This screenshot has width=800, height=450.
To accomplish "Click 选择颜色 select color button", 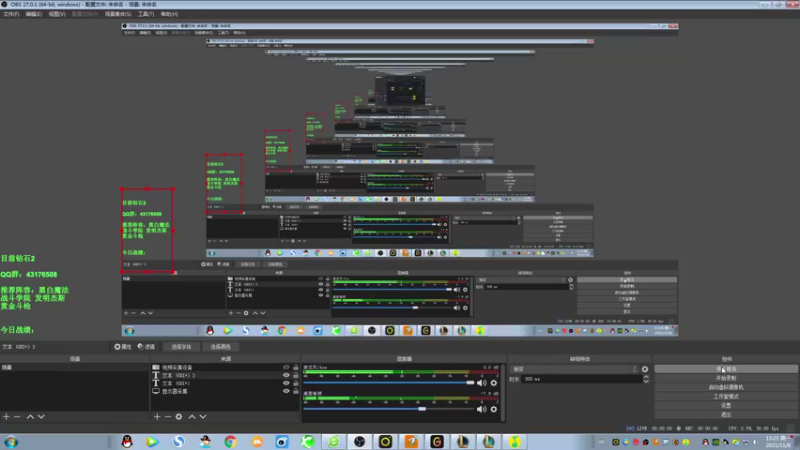I will click(x=220, y=347).
